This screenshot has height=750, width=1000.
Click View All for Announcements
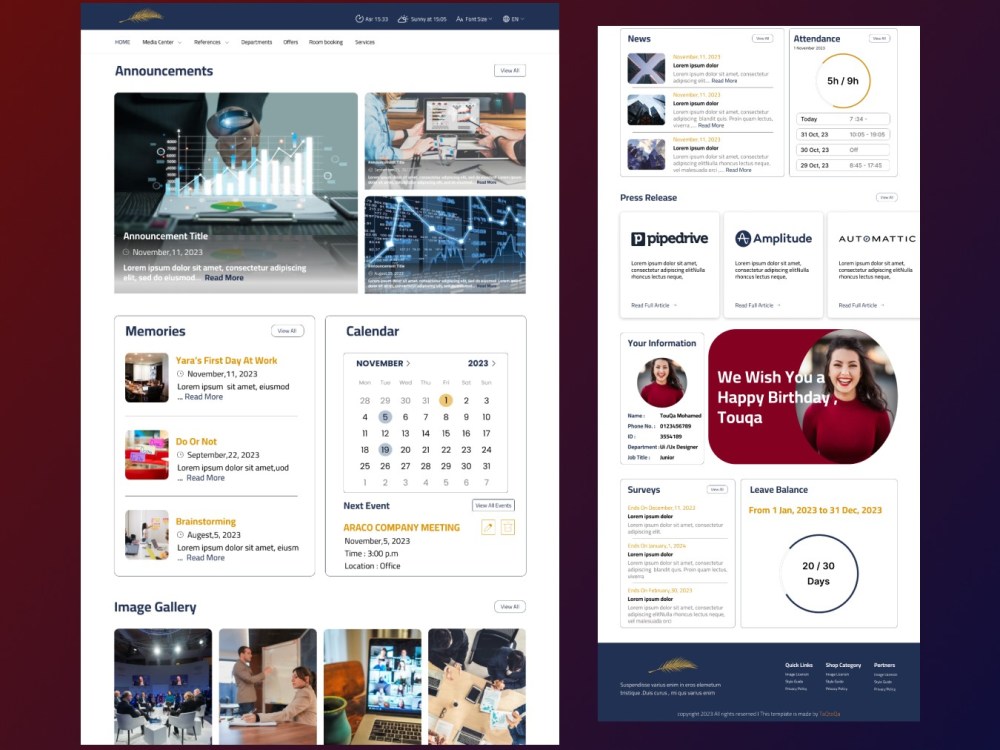pyautogui.click(x=510, y=71)
